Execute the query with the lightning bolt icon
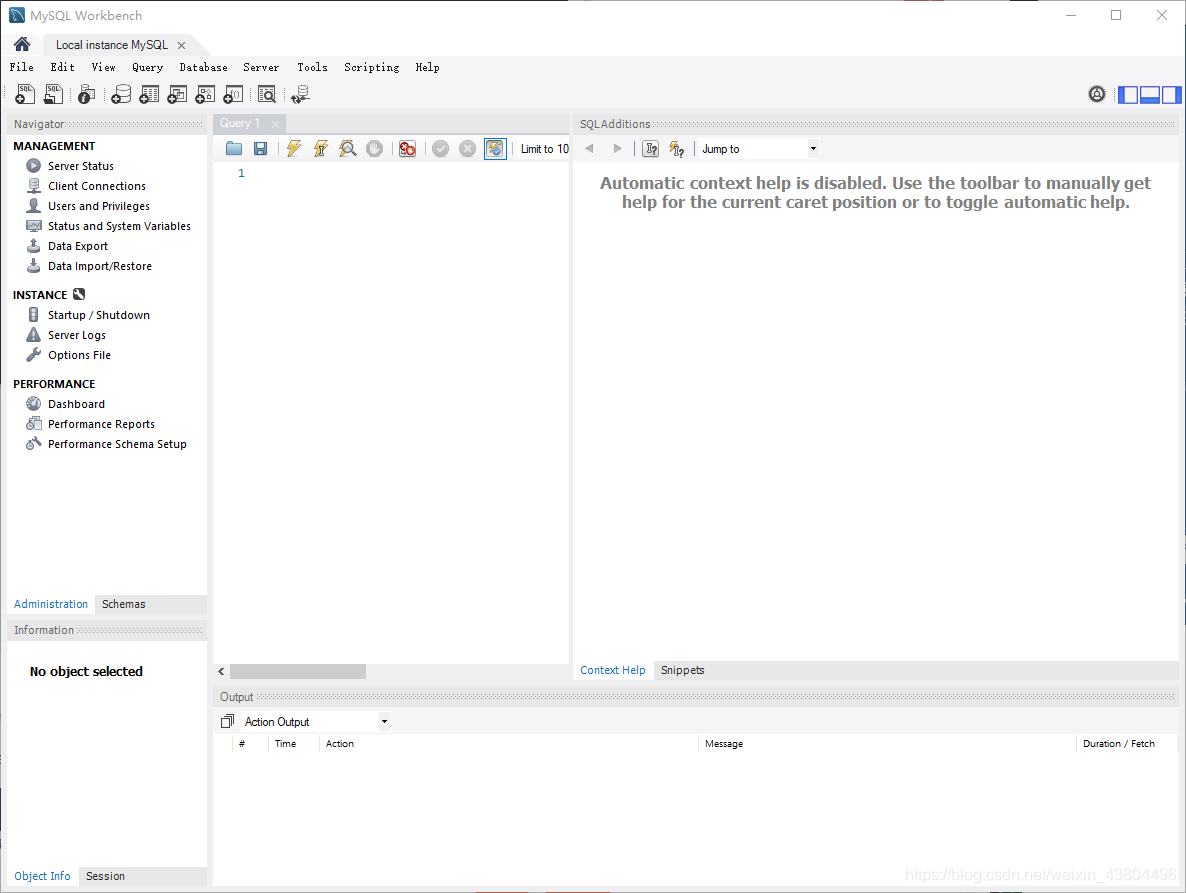The image size is (1186, 893). 293,148
